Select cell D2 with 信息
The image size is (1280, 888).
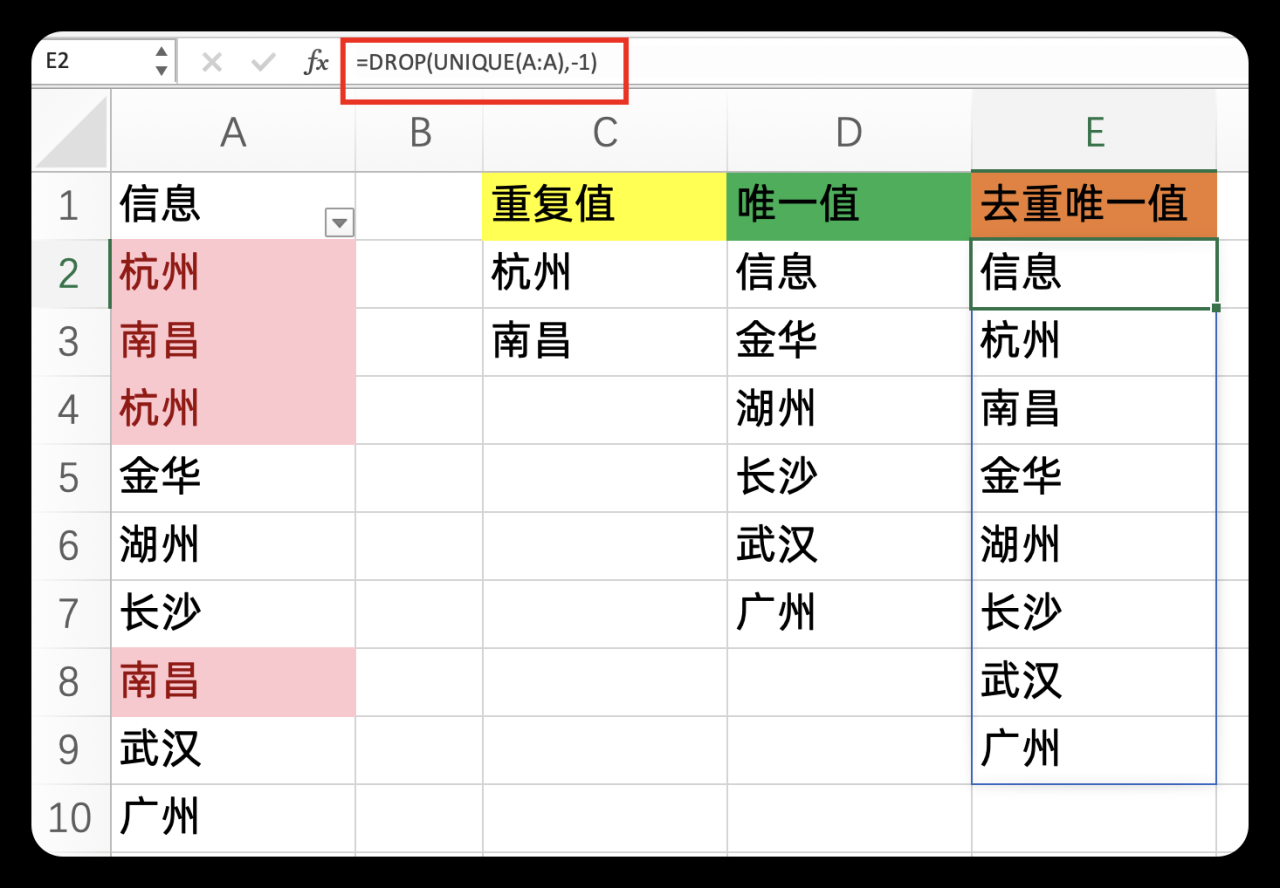click(x=849, y=274)
